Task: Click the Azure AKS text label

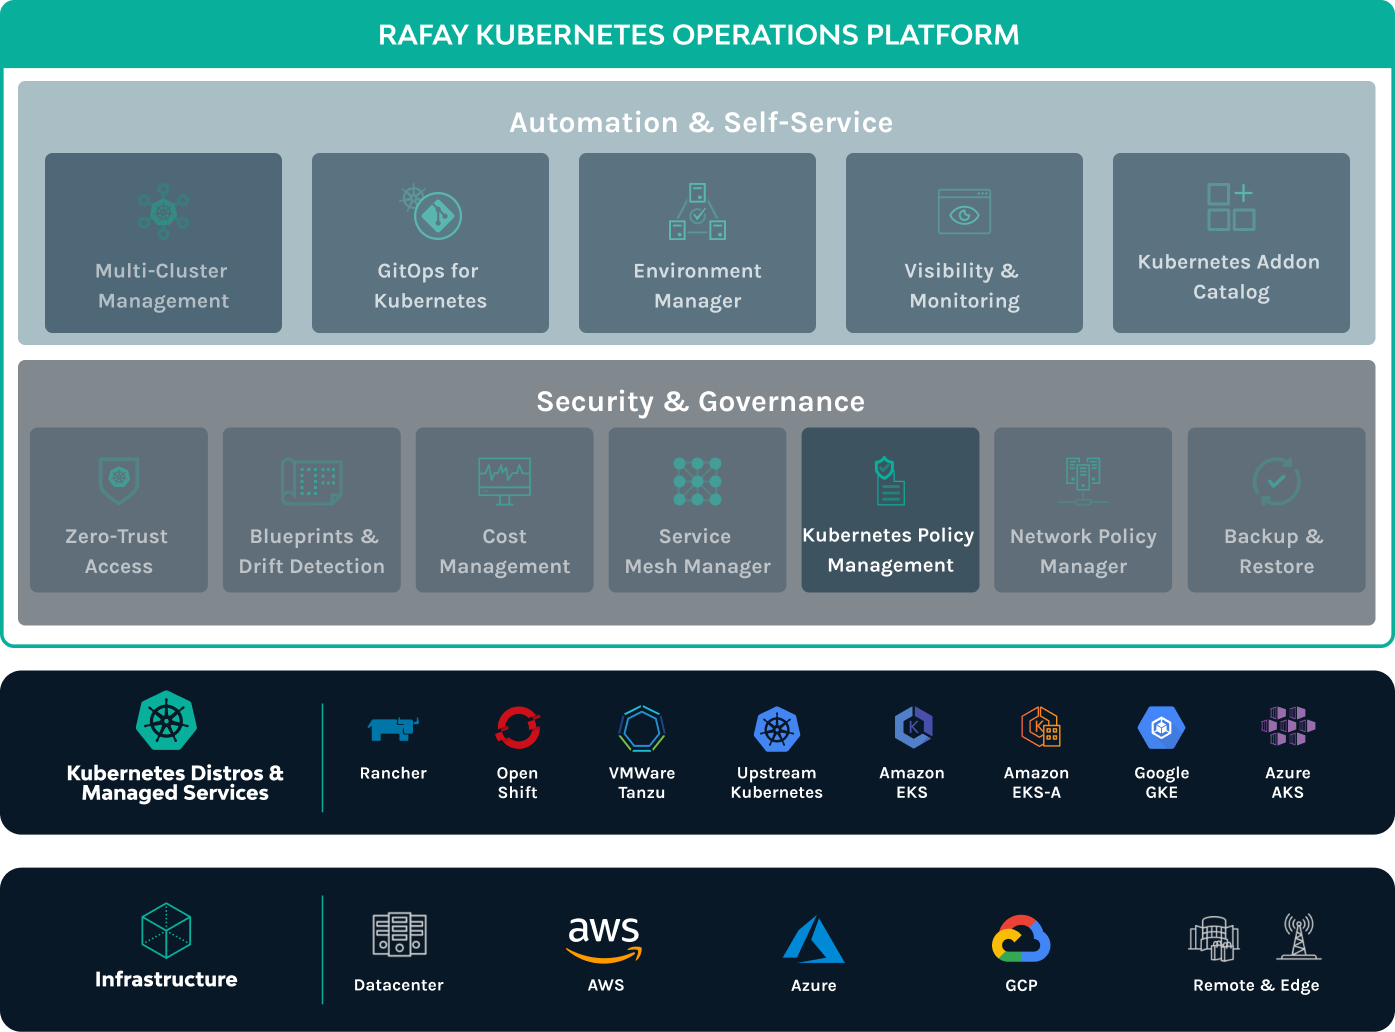Action: 1288,783
